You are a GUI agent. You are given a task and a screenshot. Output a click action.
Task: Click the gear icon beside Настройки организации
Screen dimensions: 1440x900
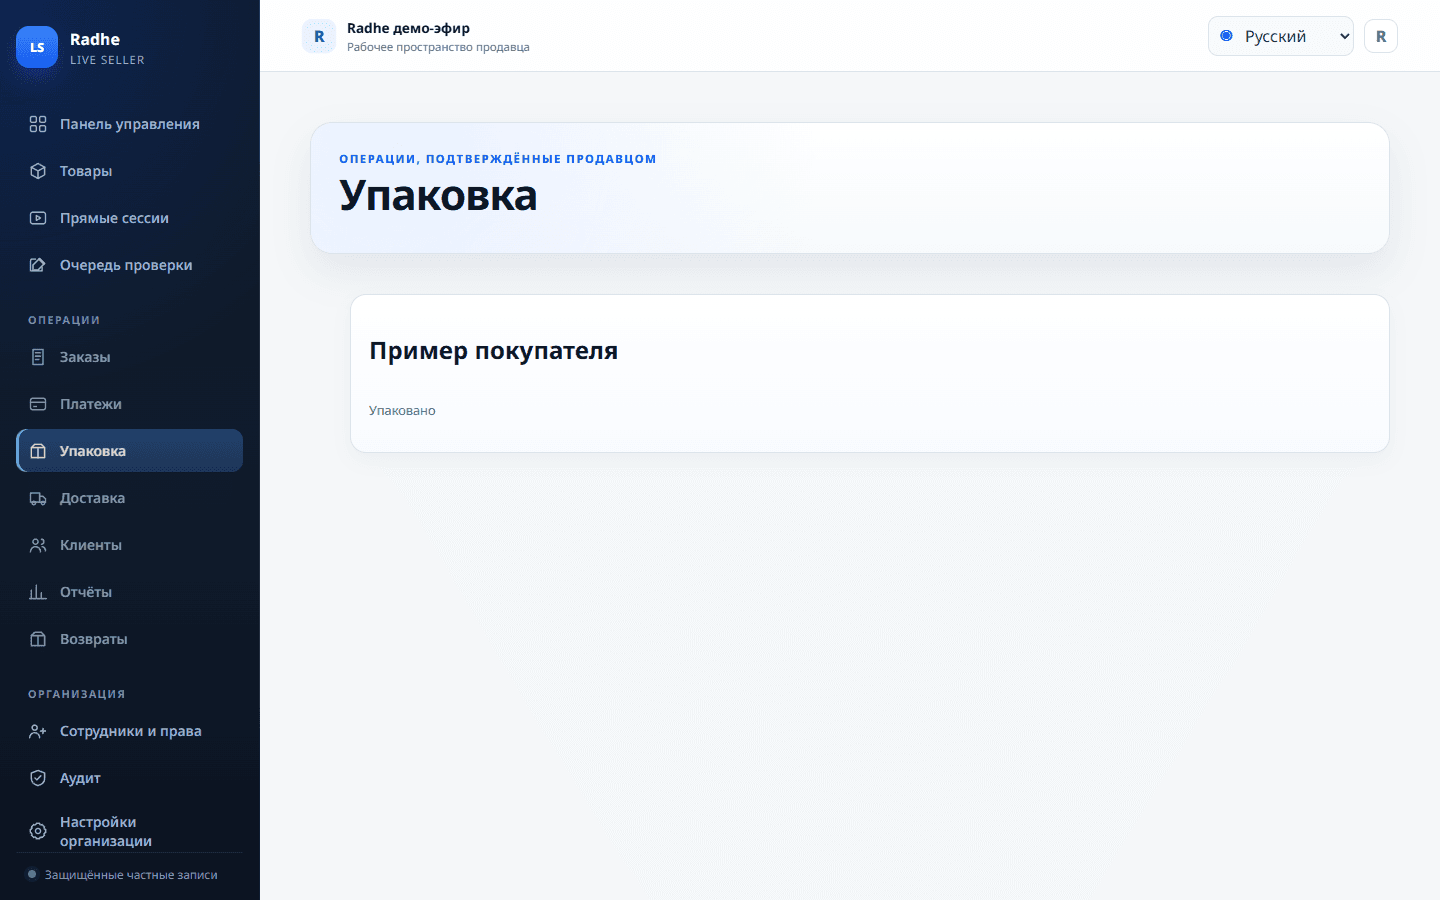point(38,831)
